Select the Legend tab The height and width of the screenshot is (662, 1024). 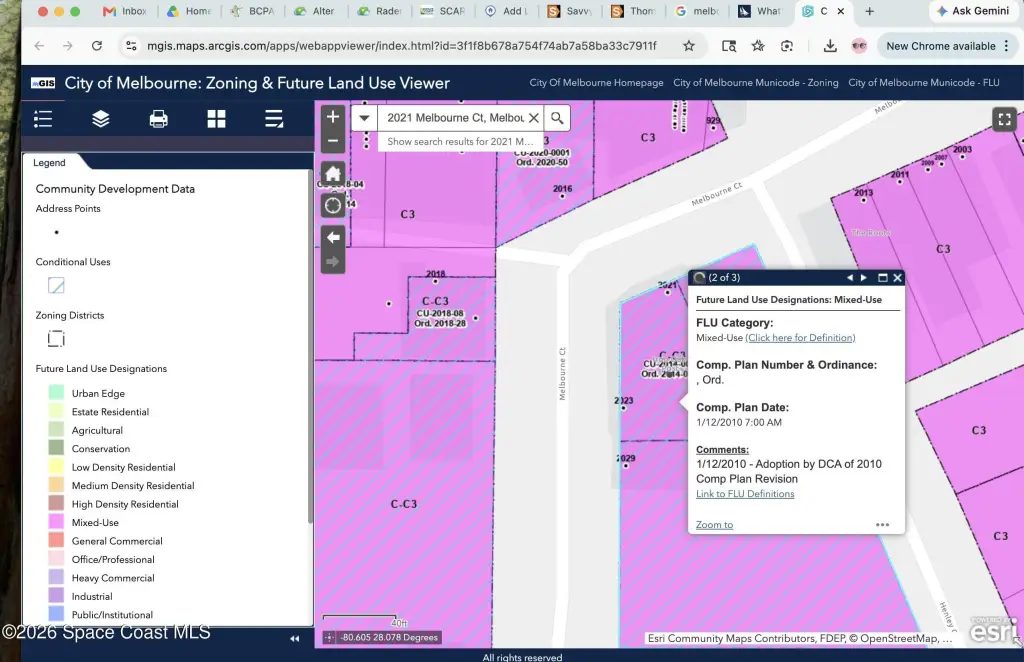pyautogui.click(x=50, y=163)
